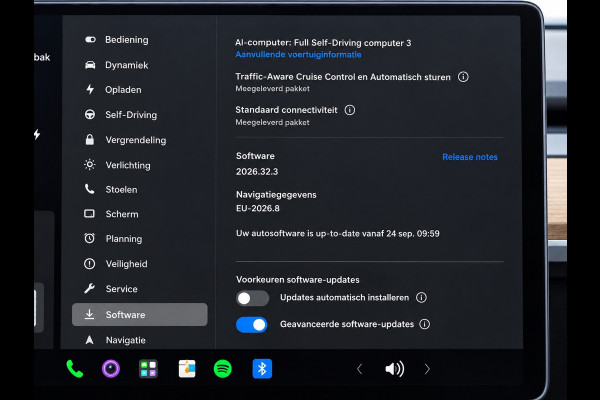Click the up-to-date status message
This screenshot has height=400, width=600.
[x=338, y=233]
